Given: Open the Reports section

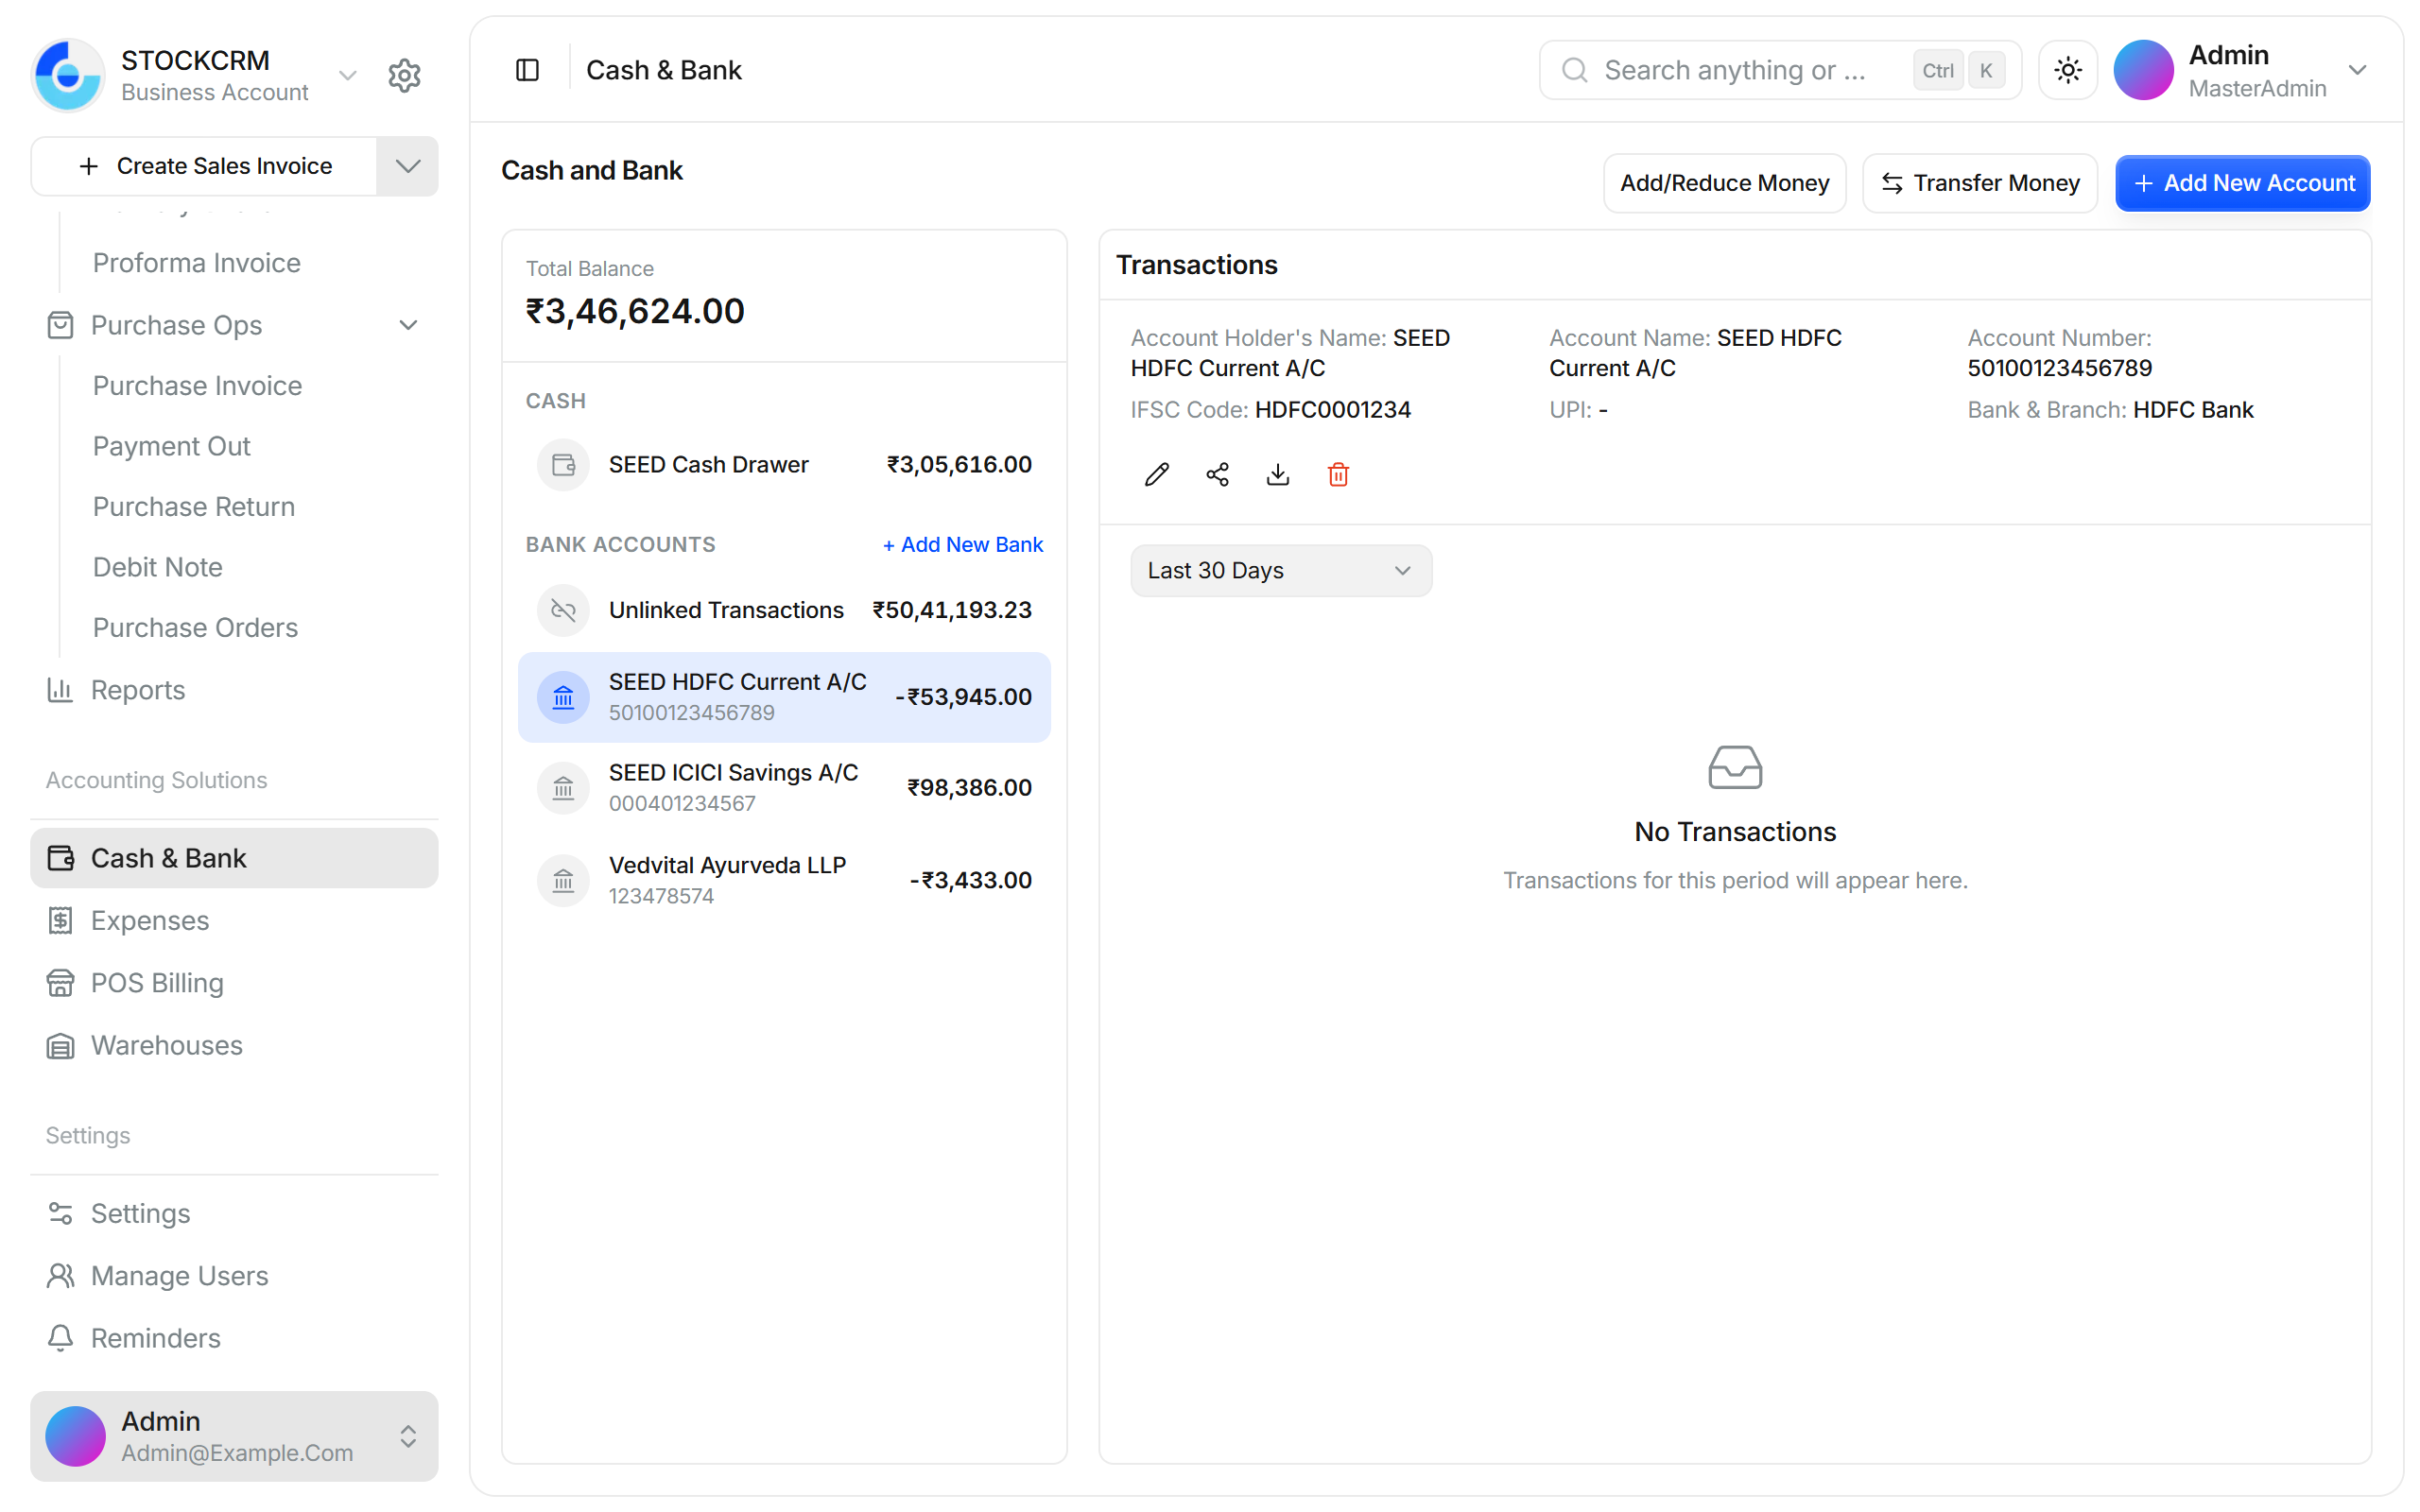Looking at the screenshot, I should point(234,690).
